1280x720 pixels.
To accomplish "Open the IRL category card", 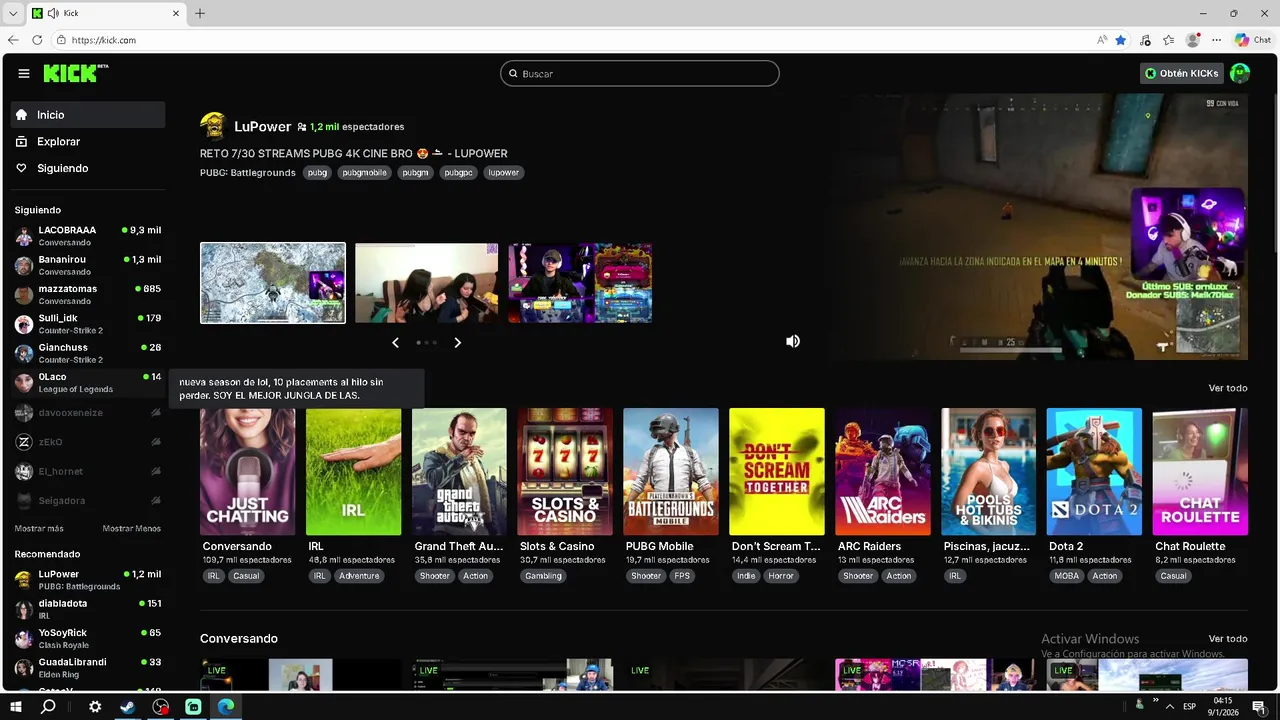I will click(353, 471).
